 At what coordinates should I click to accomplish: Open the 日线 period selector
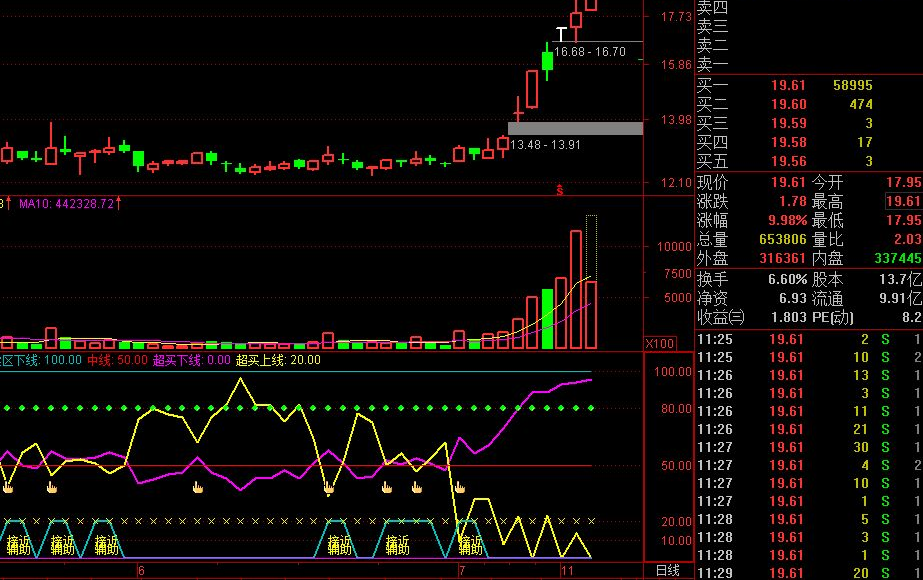[x=668, y=570]
